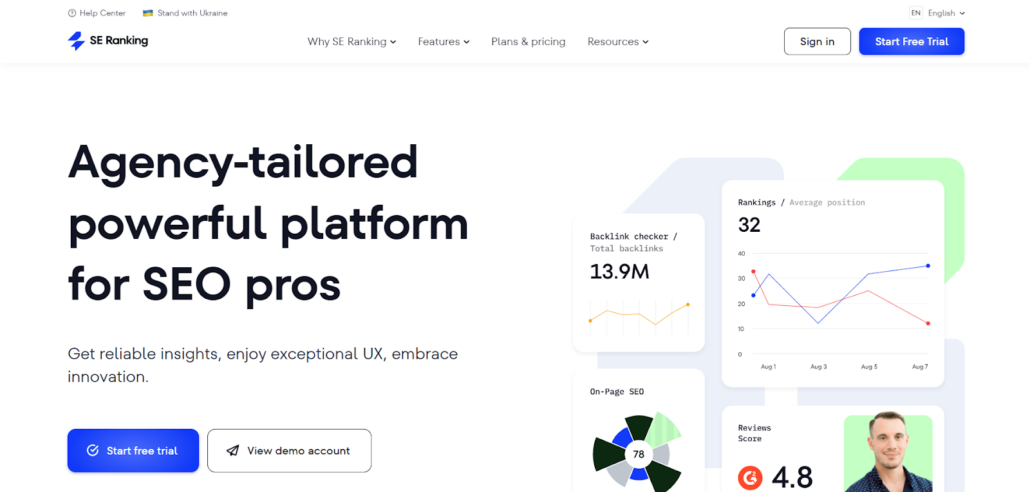
Task: Expand the English language dropdown
Action: pos(947,13)
